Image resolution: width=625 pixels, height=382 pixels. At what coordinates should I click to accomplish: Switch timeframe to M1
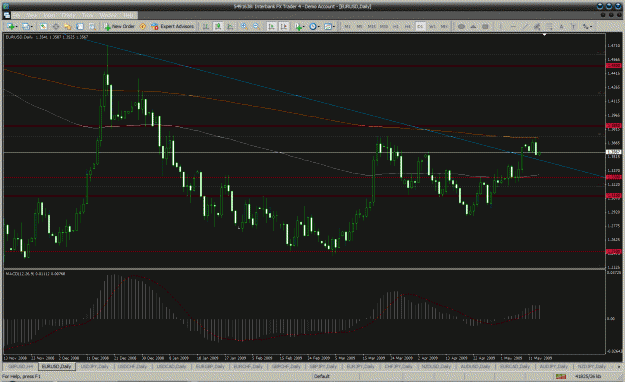(x=347, y=26)
